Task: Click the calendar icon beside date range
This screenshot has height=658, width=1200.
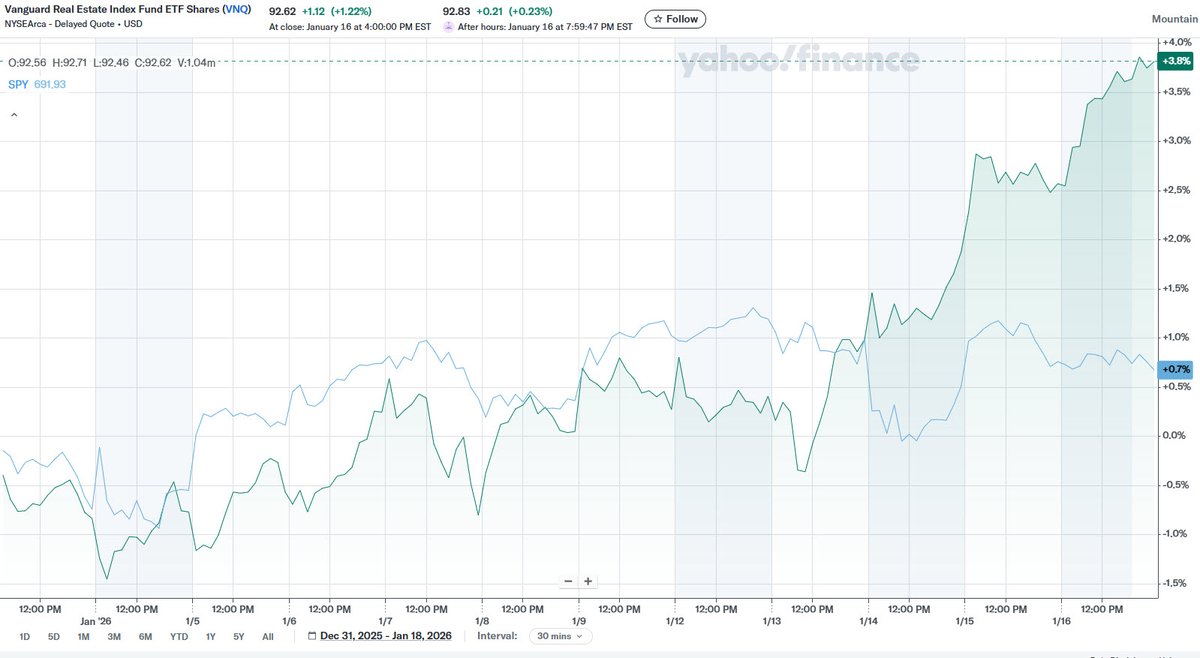Action: click(x=313, y=636)
